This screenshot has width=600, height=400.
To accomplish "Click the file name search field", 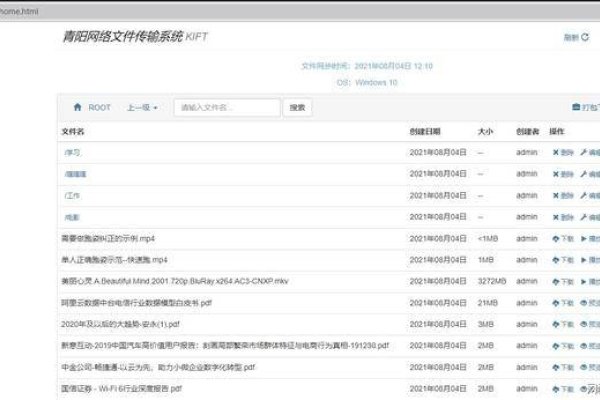I will point(227,108).
